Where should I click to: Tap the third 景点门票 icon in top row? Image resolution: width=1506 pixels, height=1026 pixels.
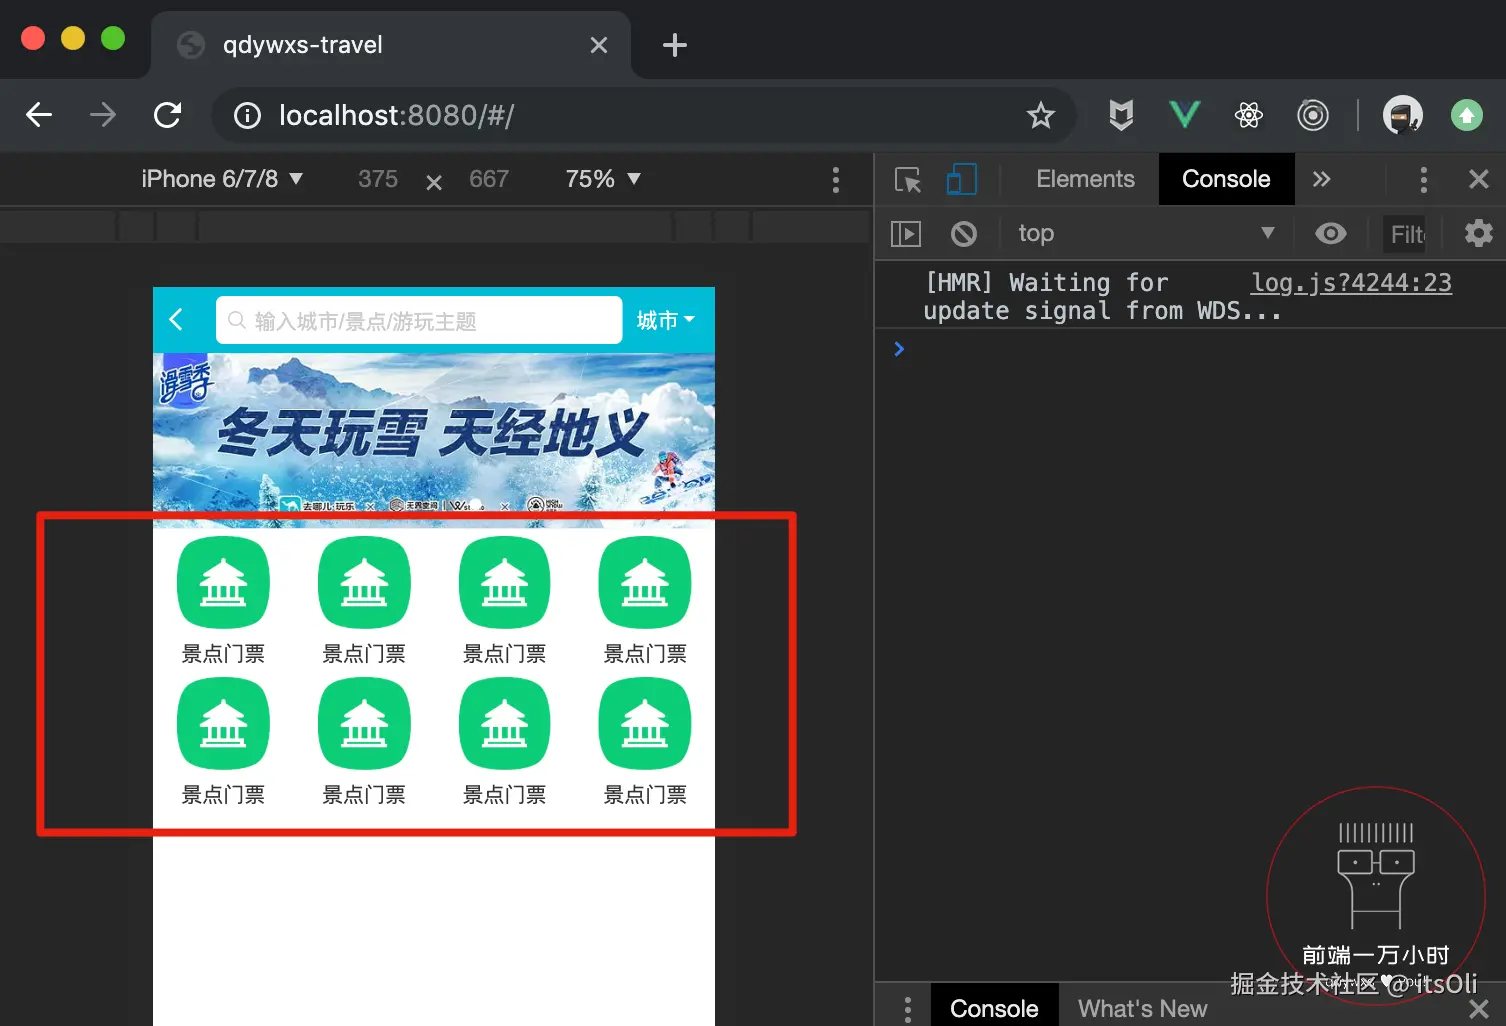(x=504, y=583)
